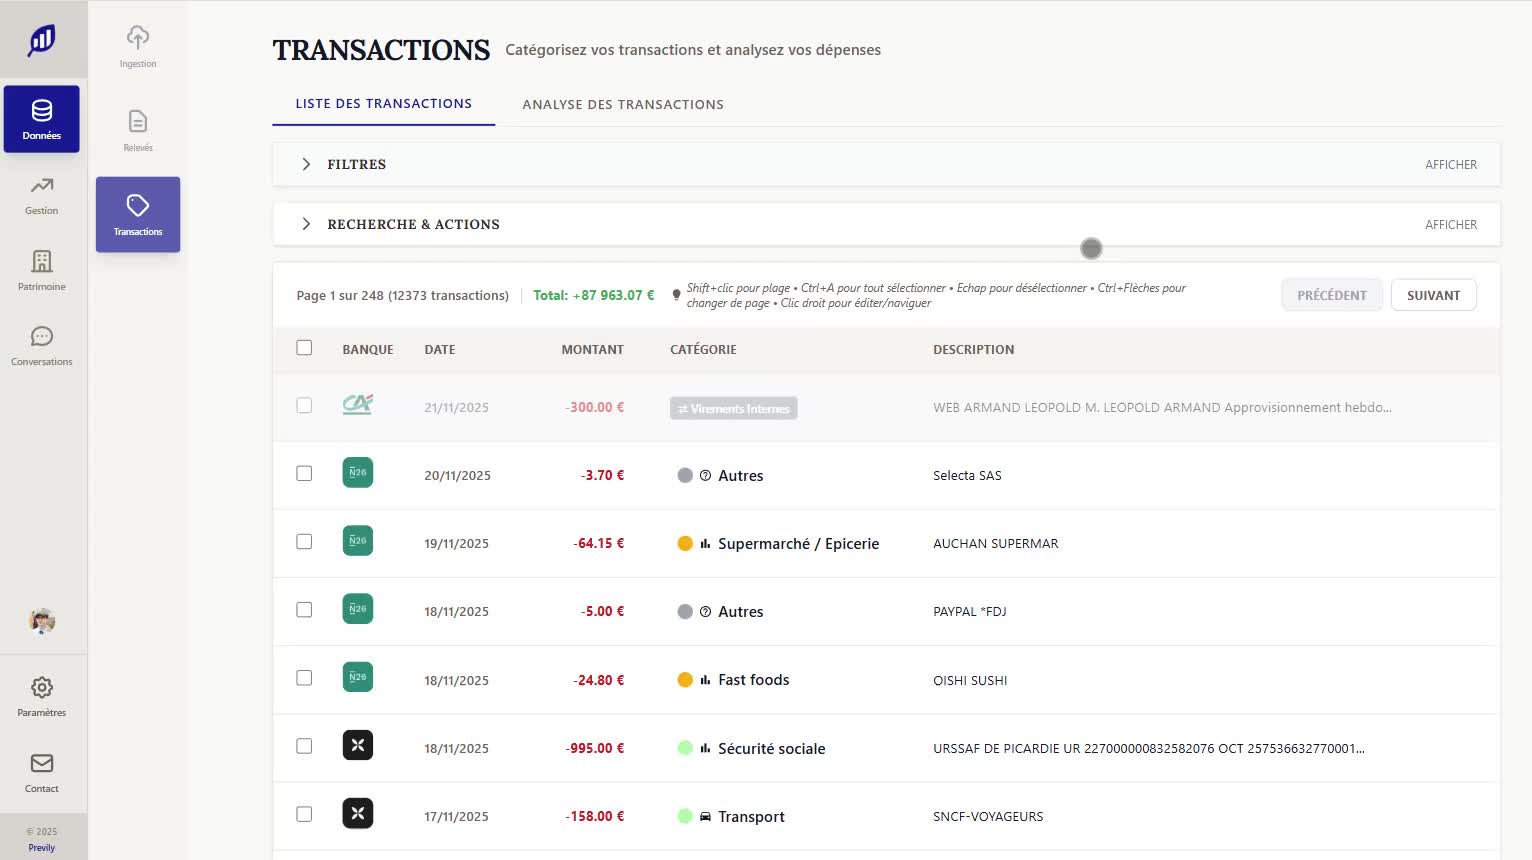
Task: Click the green dot beside Sécurité sociale
Action: [685, 748]
